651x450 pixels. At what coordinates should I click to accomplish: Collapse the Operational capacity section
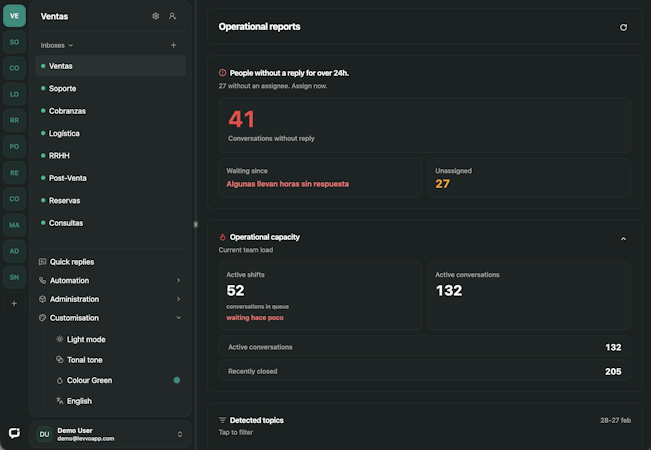tap(624, 238)
